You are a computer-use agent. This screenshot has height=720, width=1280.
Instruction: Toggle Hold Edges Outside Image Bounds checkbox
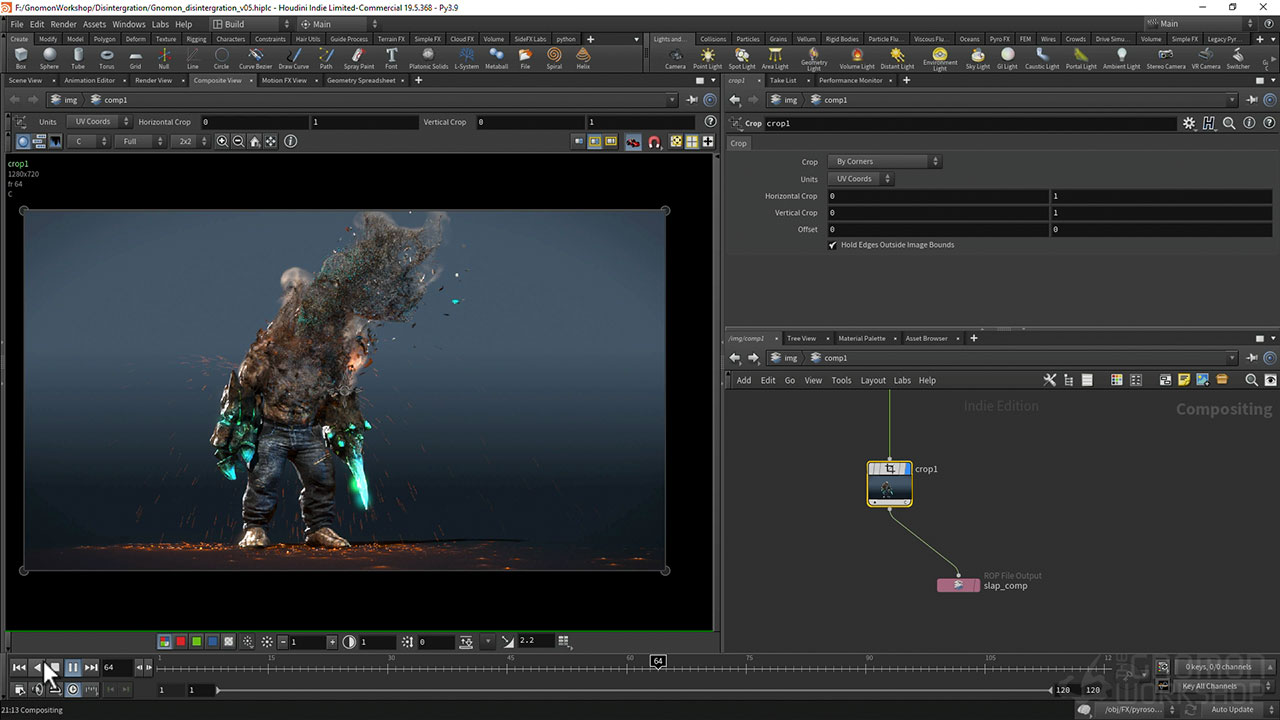[x=833, y=245]
